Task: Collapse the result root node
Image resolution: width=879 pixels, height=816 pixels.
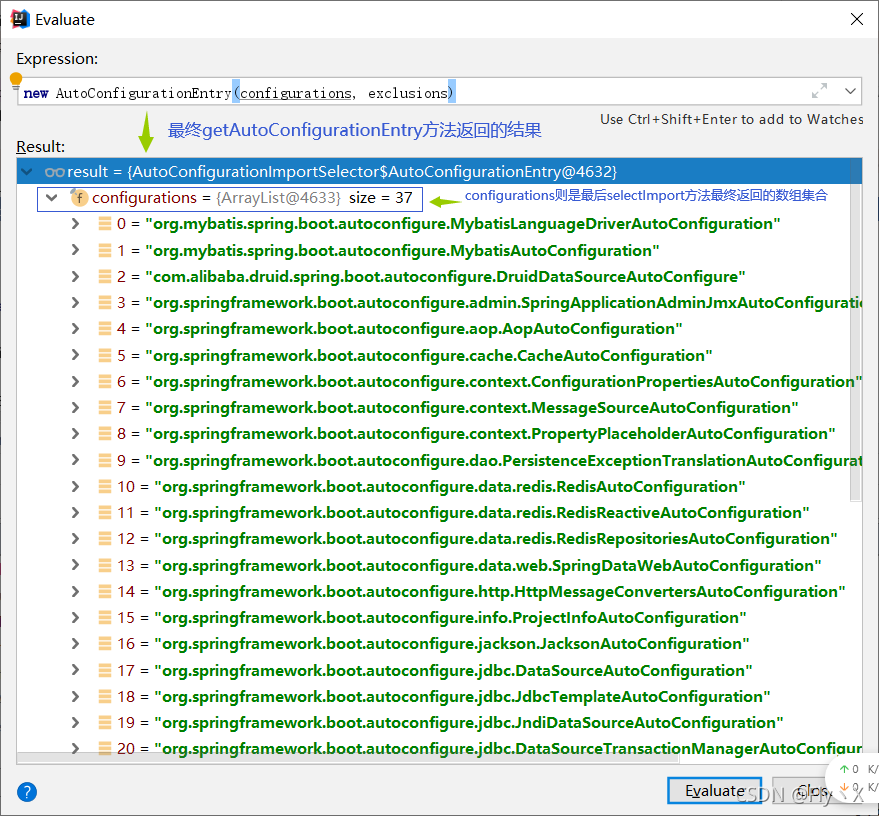Action: click(x=26, y=171)
